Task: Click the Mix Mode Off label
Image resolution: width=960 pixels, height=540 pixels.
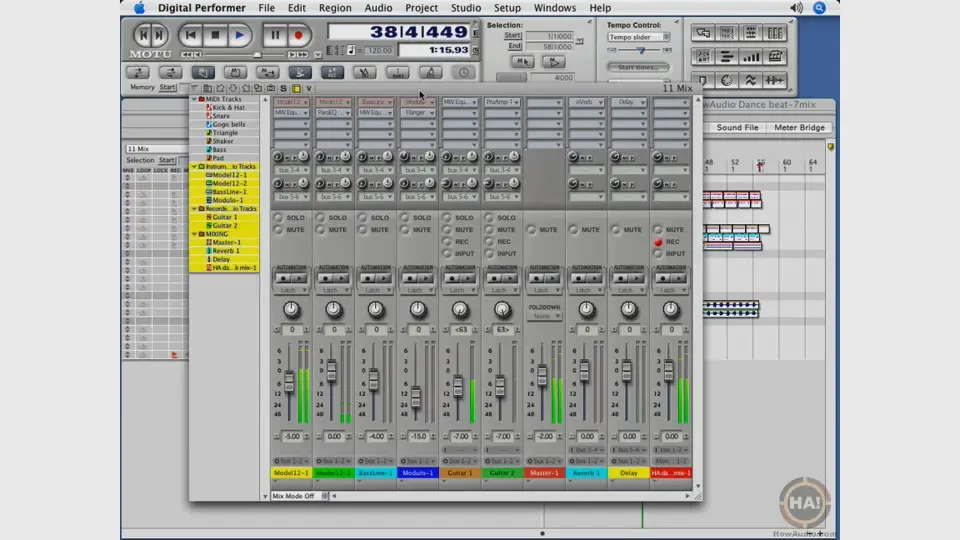Action: [x=293, y=496]
